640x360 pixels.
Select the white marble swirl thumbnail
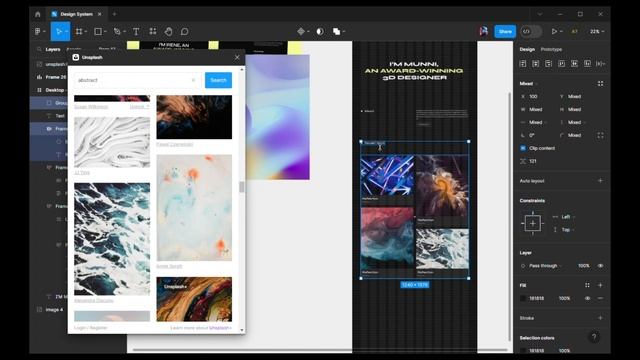tap(112, 142)
